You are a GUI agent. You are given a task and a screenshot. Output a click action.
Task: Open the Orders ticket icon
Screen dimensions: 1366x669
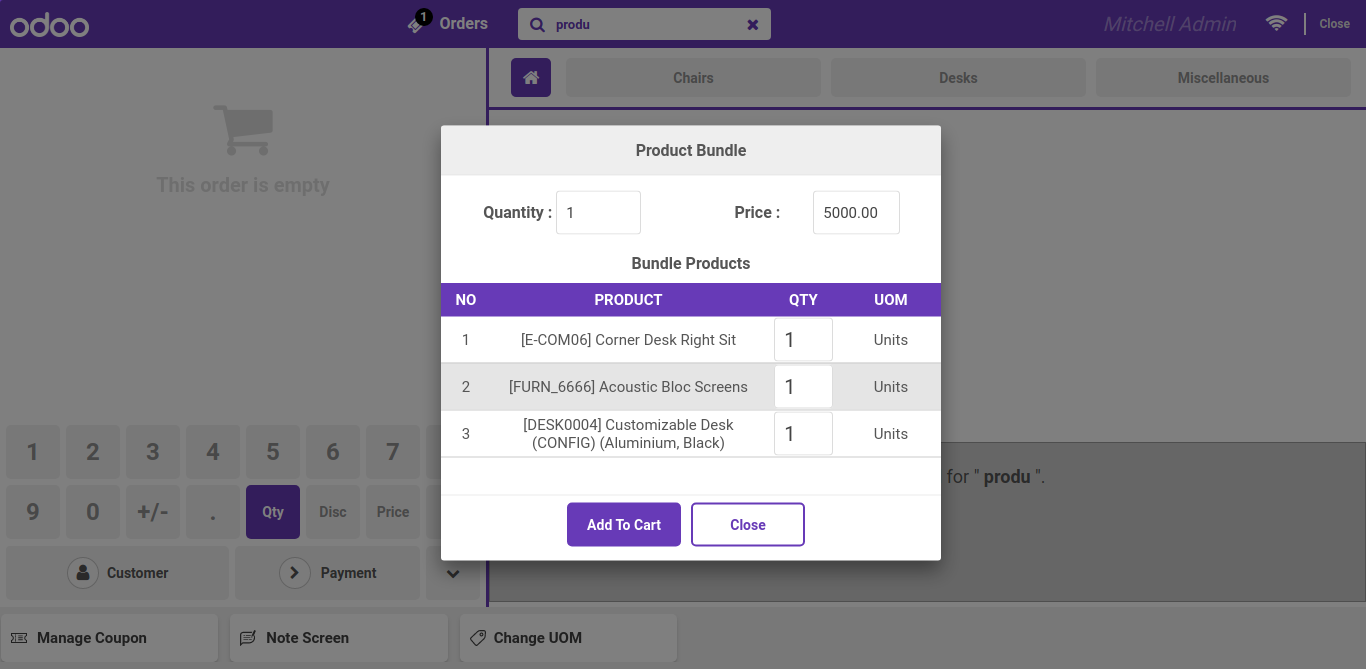418,23
